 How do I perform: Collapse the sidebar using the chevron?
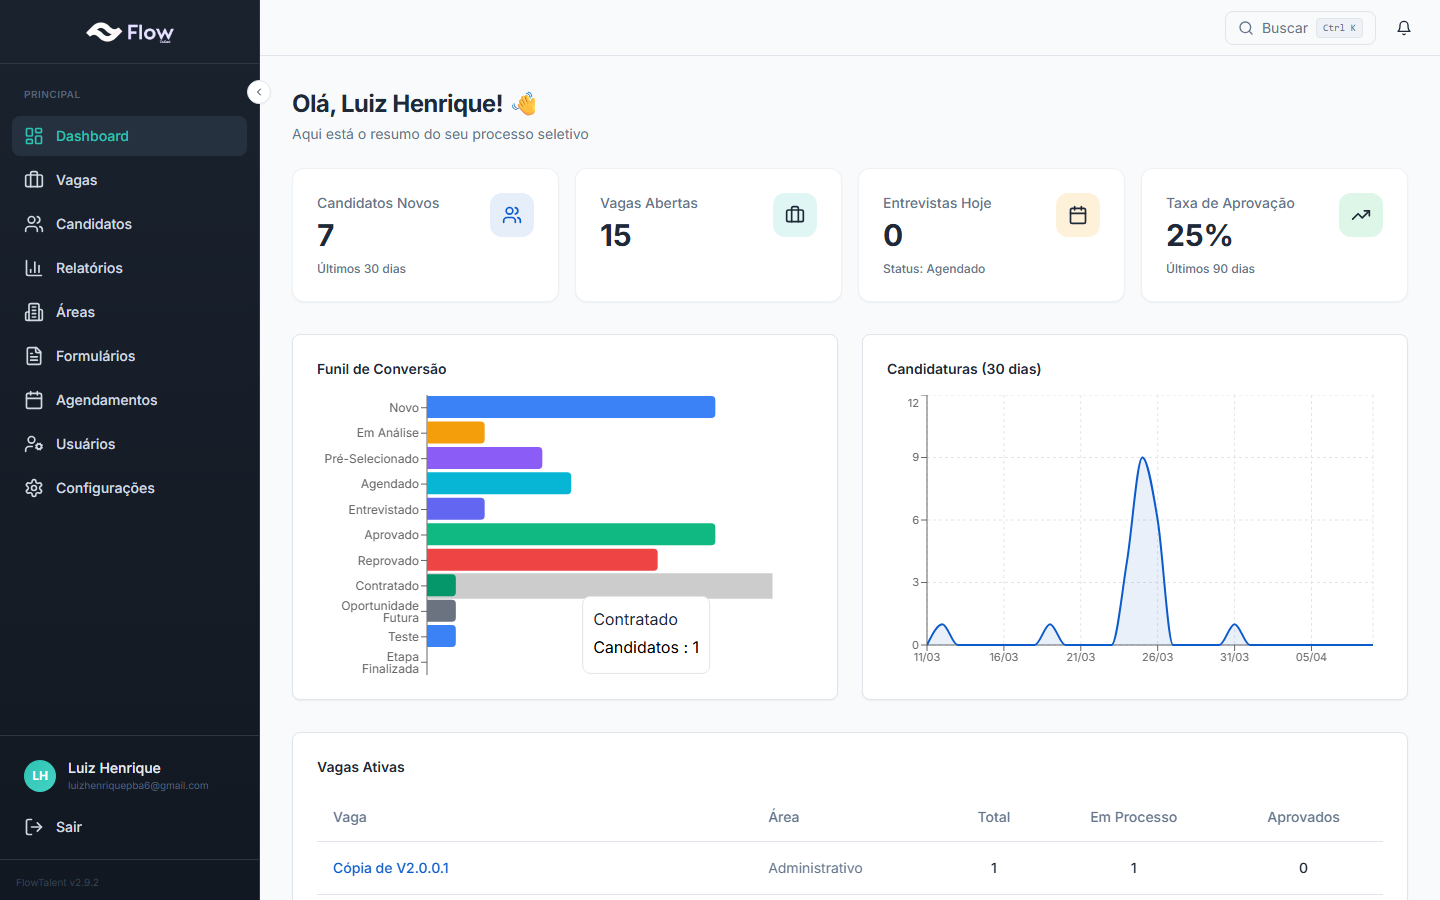click(x=258, y=91)
